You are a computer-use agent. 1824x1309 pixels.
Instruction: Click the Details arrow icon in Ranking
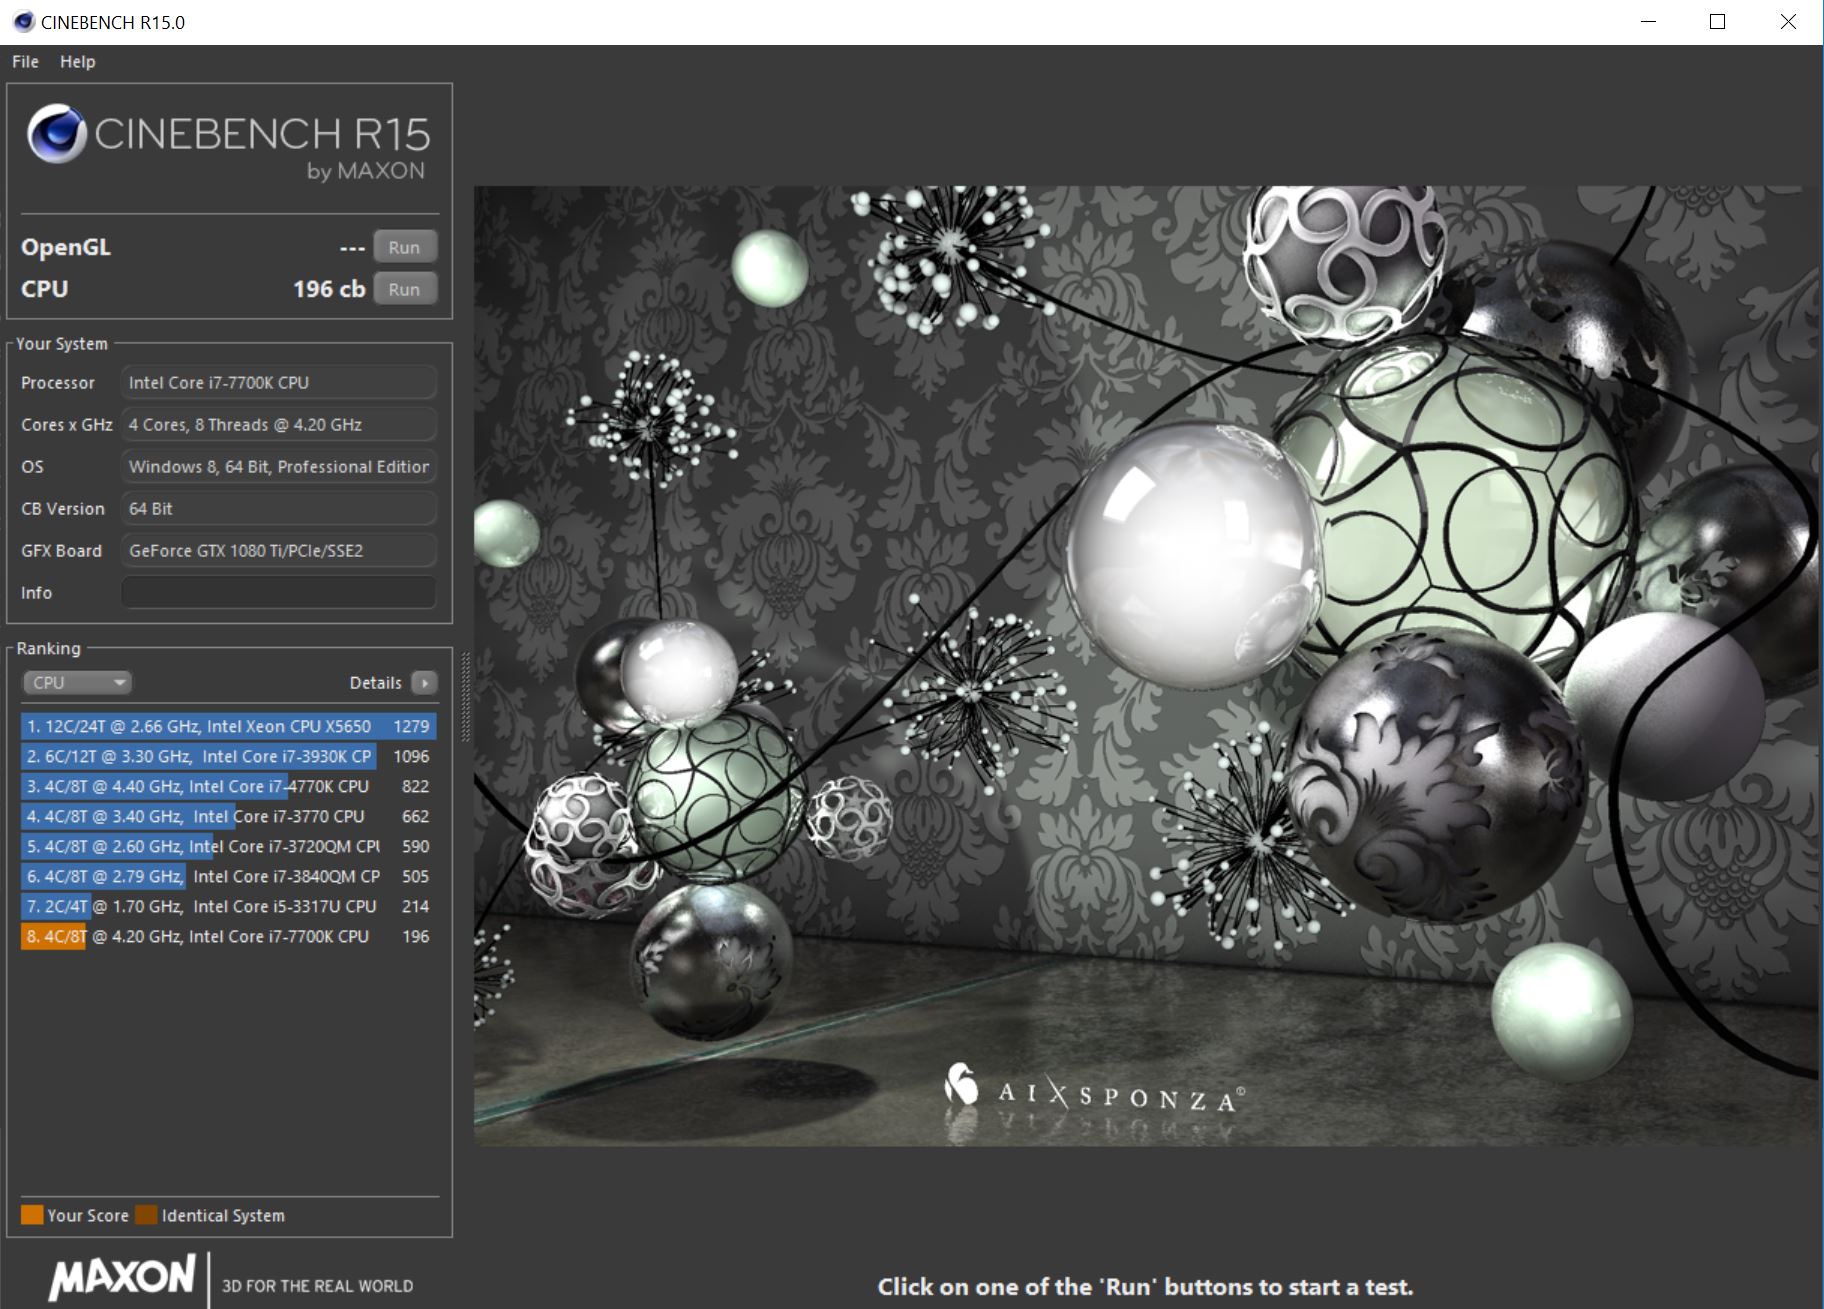424,683
